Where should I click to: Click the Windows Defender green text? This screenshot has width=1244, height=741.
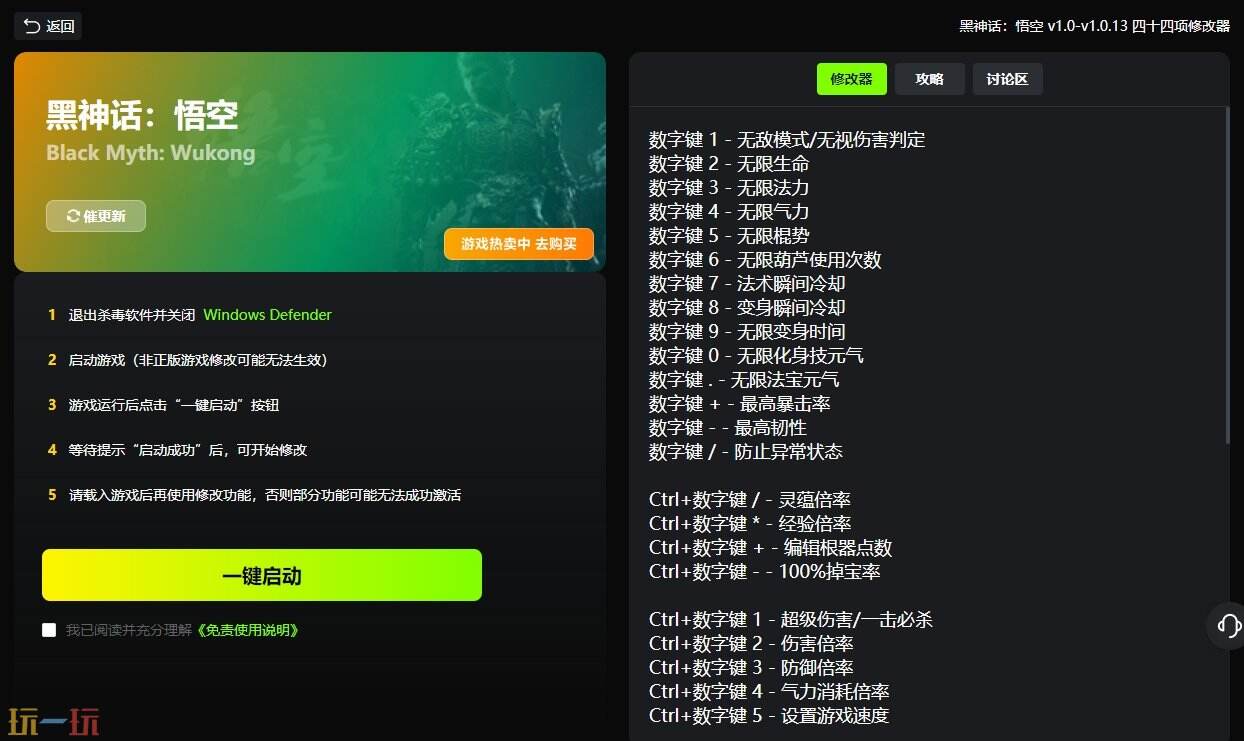(x=267, y=315)
